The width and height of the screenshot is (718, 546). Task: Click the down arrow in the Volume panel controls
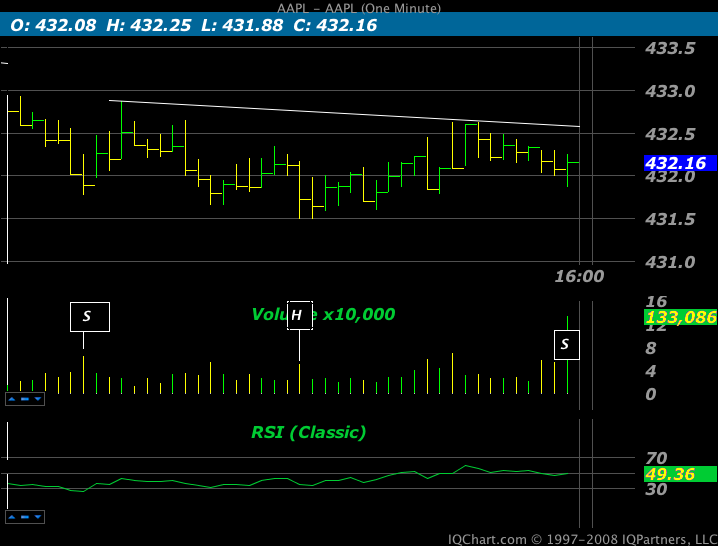coord(38,399)
